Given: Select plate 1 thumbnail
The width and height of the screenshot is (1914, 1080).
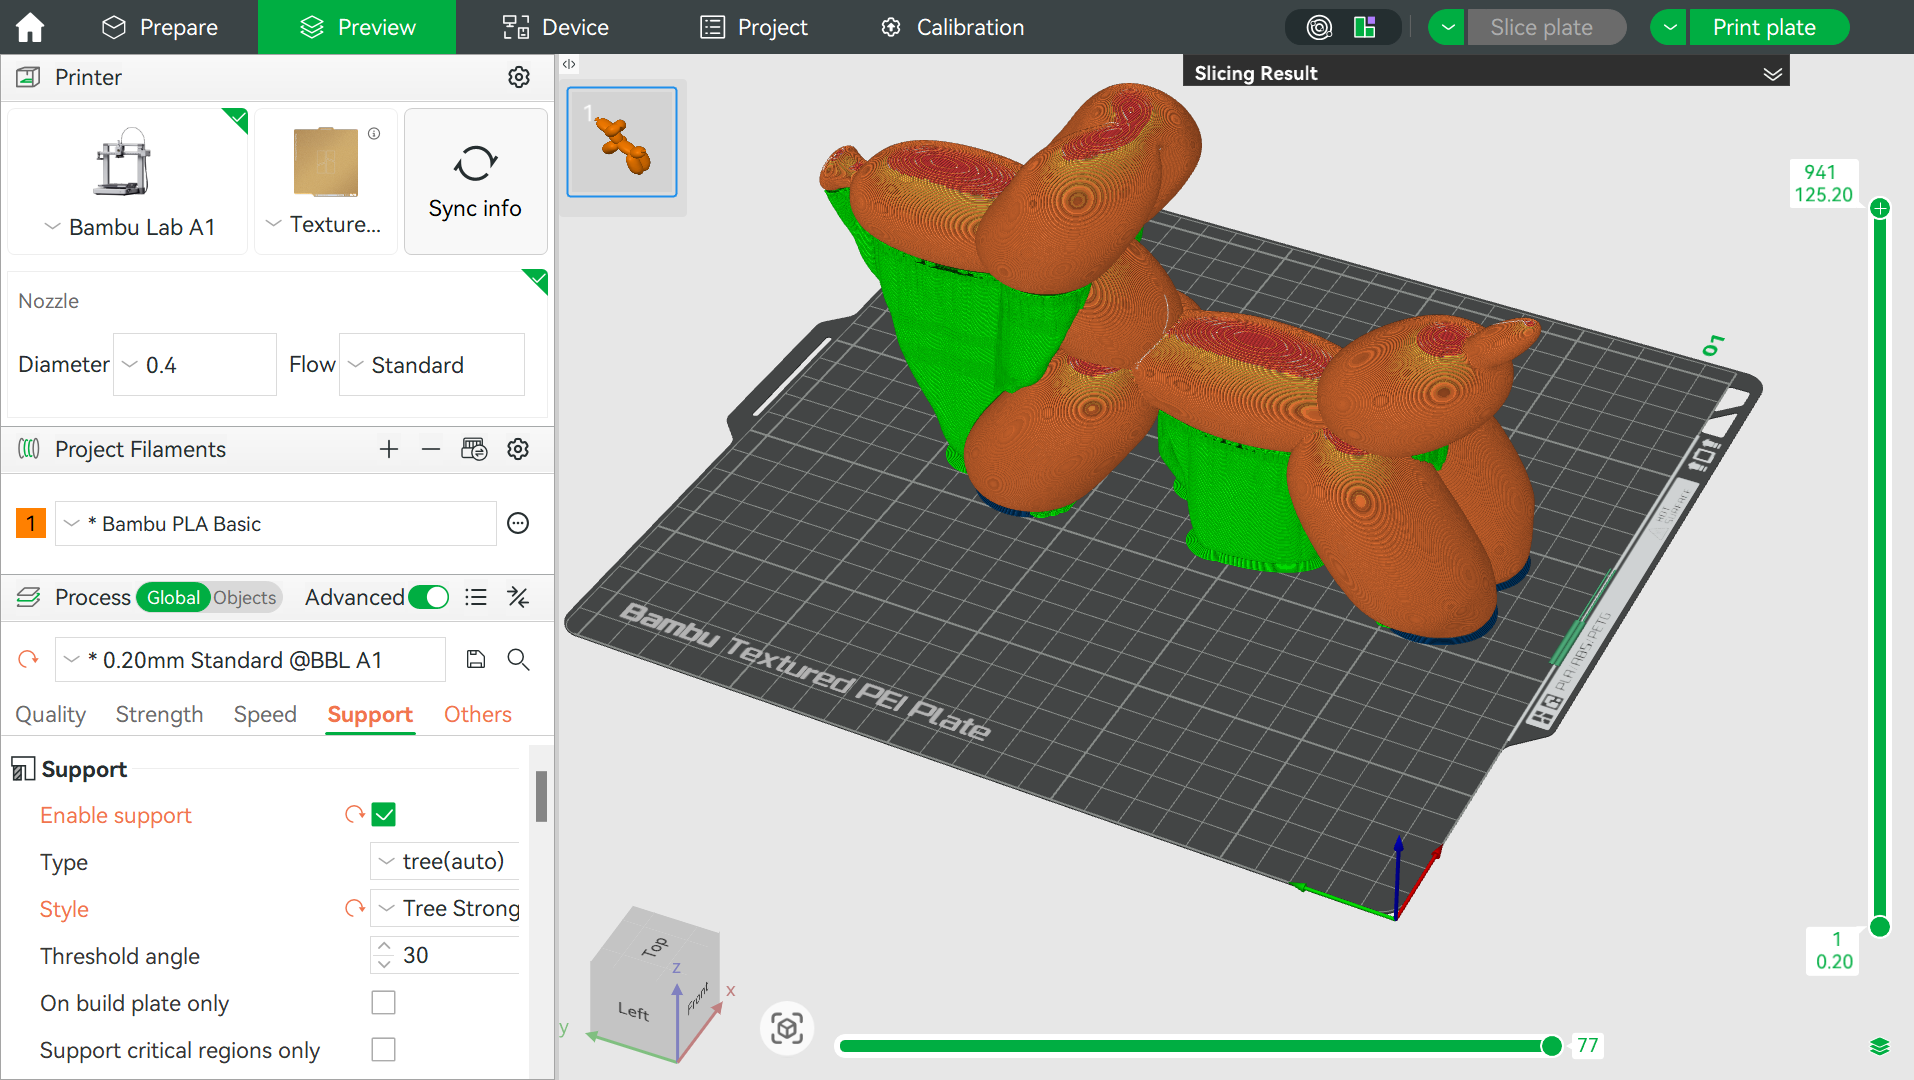Looking at the screenshot, I should [x=622, y=142].
